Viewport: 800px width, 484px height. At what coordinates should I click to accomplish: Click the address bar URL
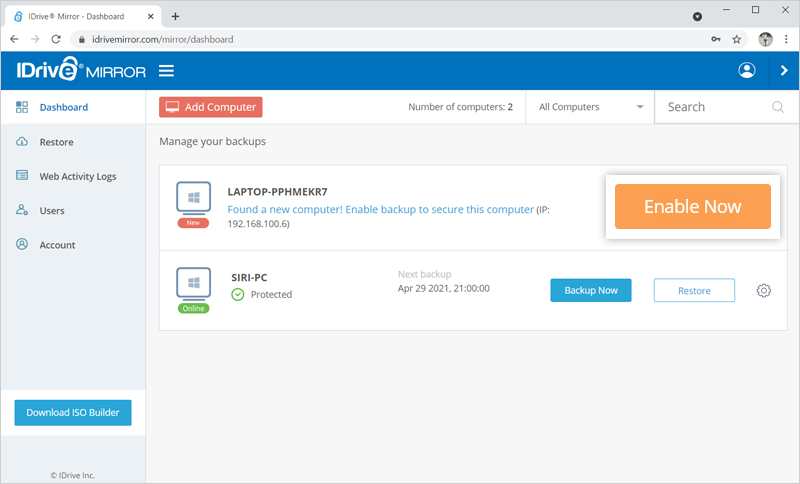tap(163, 39)
